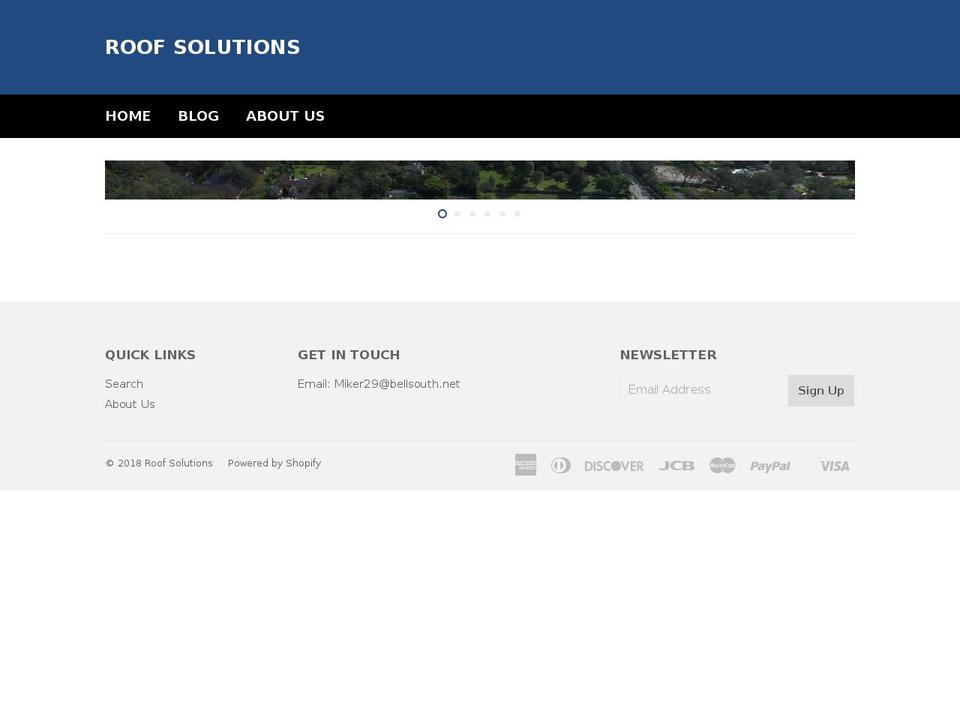Image resolution: width=960 pixels, height=720 pixels.
Task: Open the Powered by Shopify link
Action: (274, 463)
